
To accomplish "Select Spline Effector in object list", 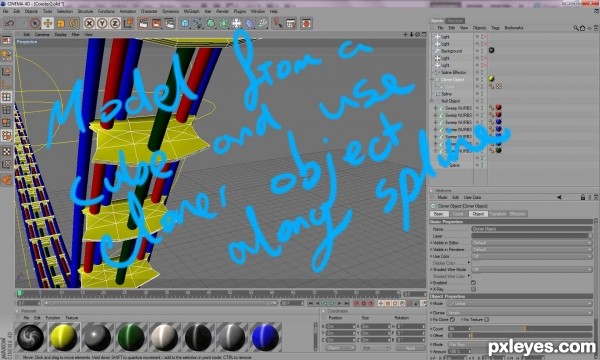I will (x=453, y=72).
